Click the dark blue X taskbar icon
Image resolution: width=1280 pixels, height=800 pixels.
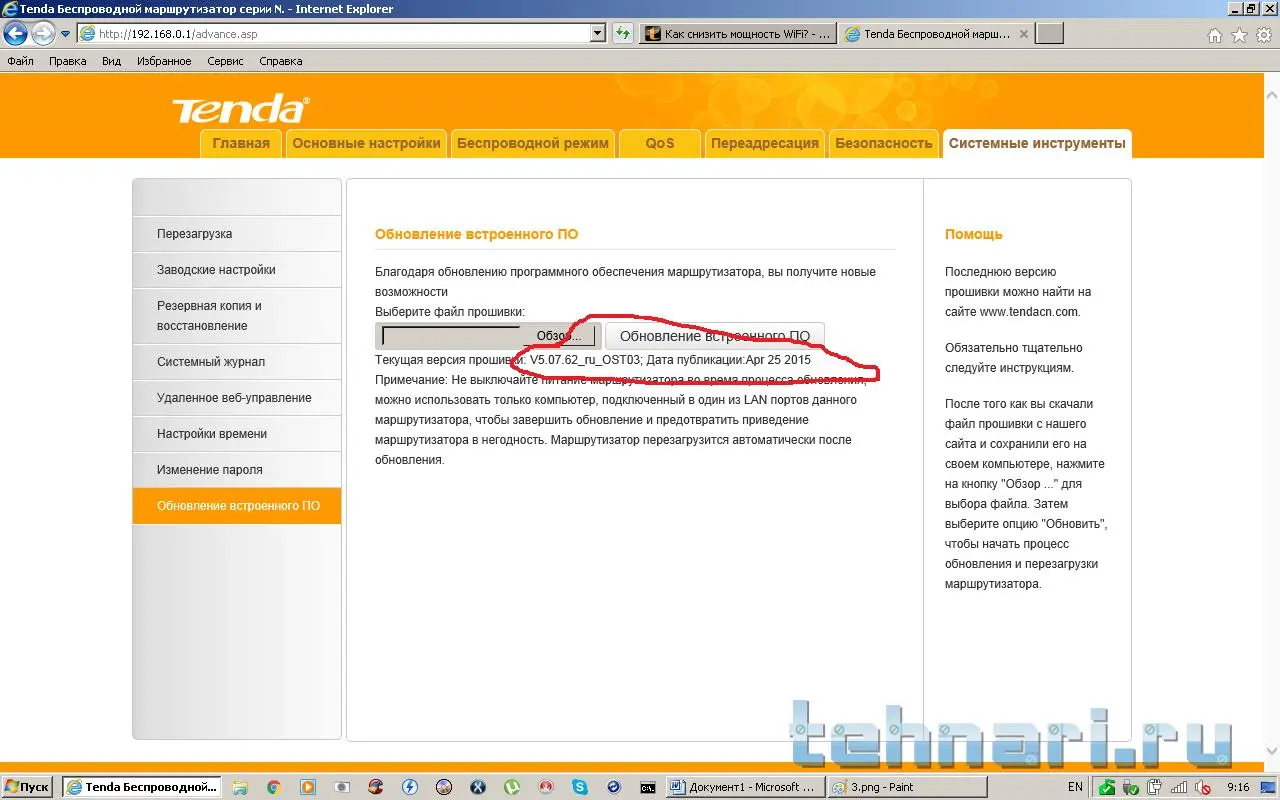coord(478,787)
